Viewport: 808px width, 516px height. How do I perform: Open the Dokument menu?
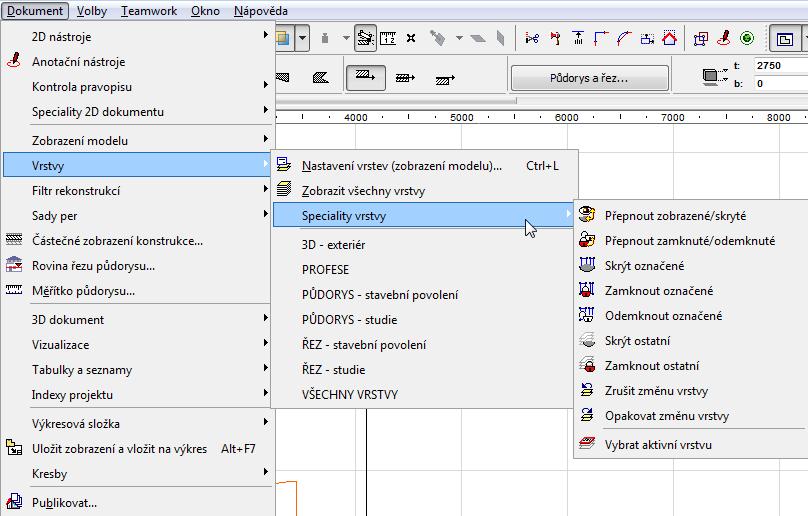(35, 10)
